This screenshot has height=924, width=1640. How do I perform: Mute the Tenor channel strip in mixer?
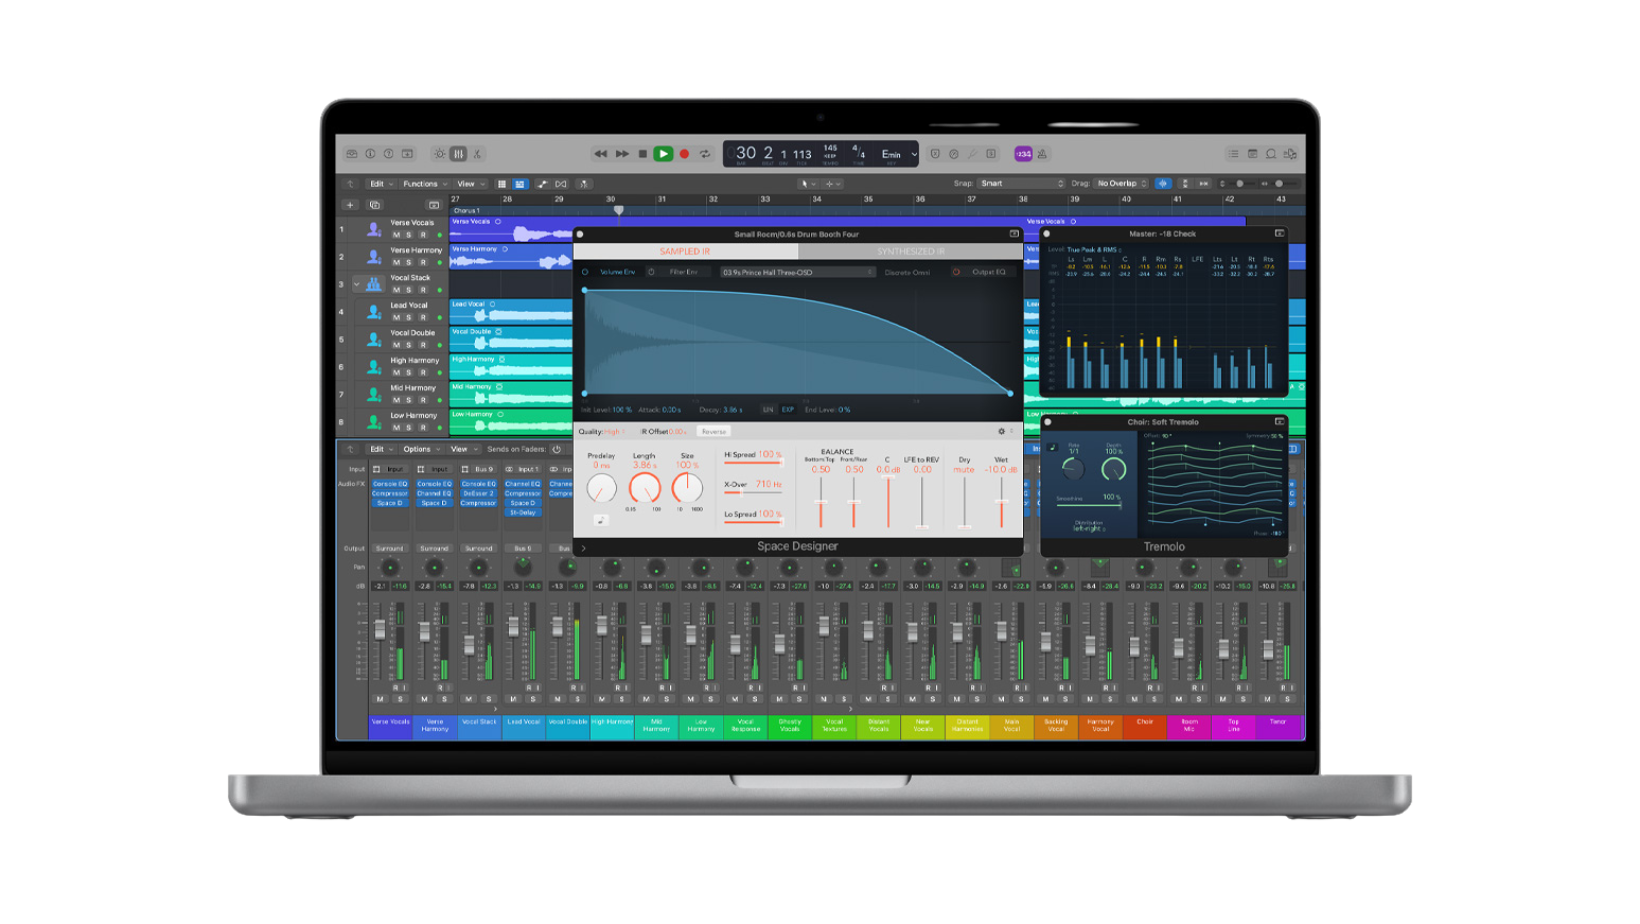[1268, 699]
